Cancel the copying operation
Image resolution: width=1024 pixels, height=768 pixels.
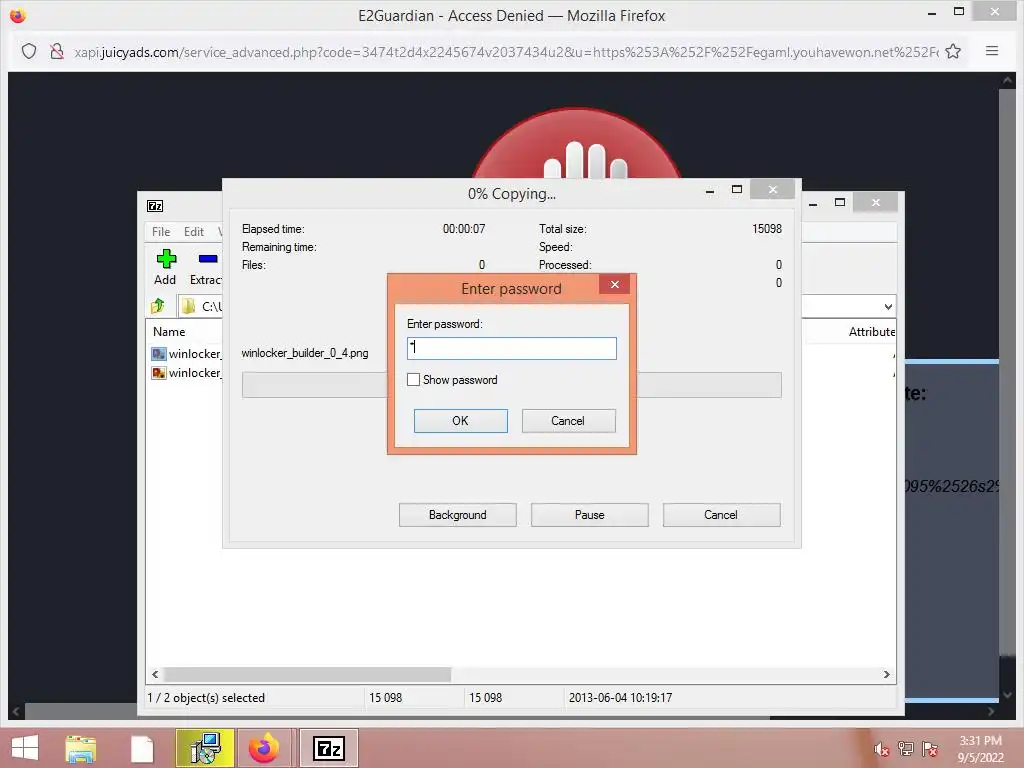(x=721, y=515)
